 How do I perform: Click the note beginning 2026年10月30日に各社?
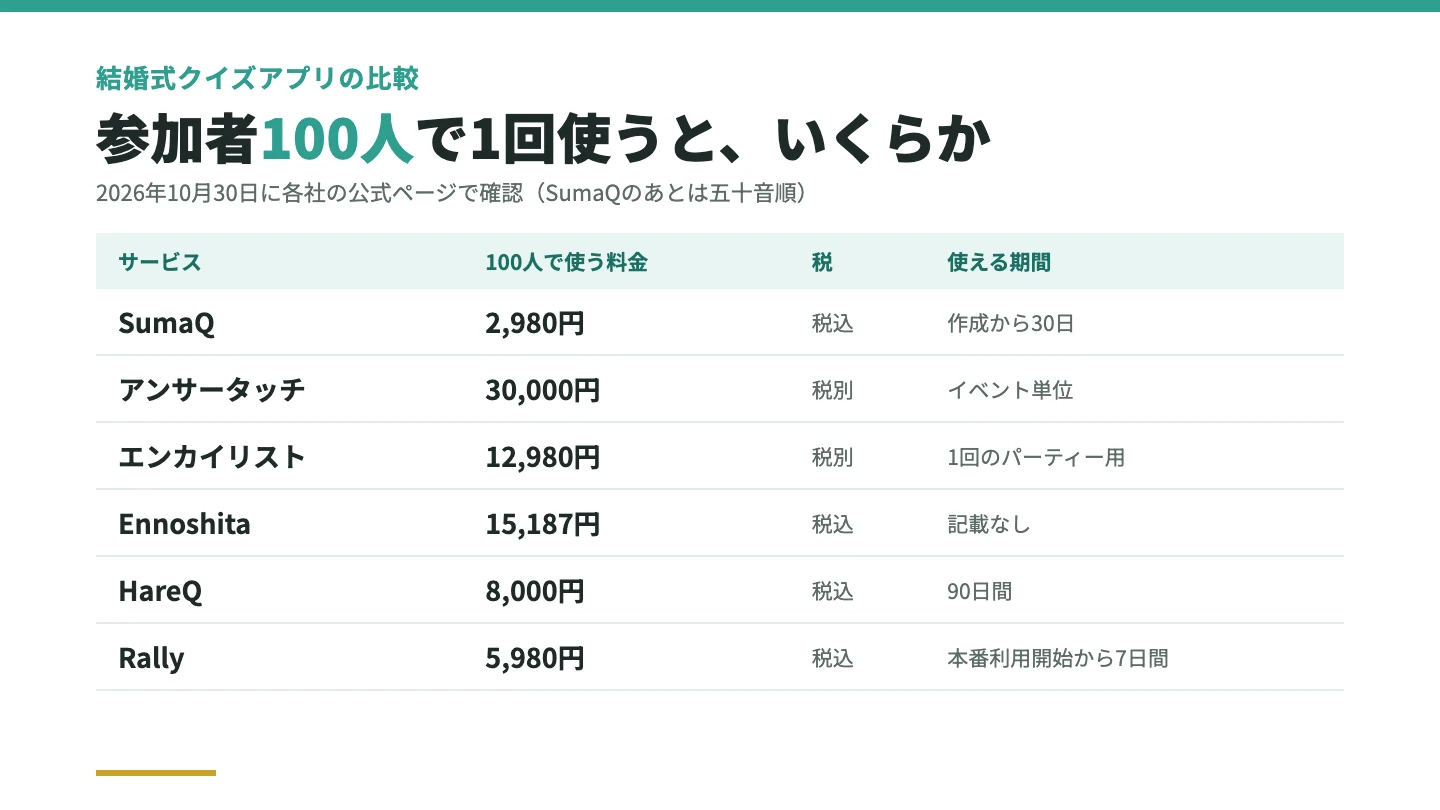451,193
